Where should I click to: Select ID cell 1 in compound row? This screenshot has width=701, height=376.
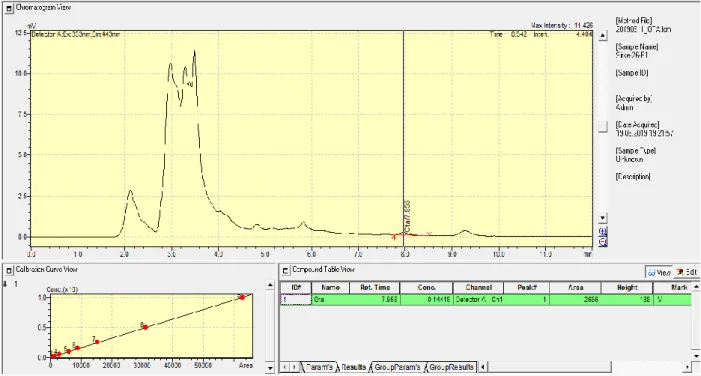pos(296,300)
